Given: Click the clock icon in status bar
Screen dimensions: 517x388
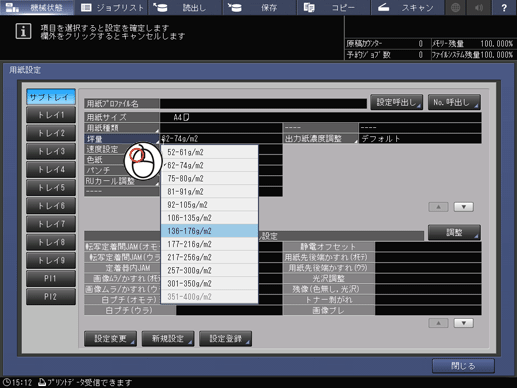Looking at the screenshot, I should (x=6, y=382).
